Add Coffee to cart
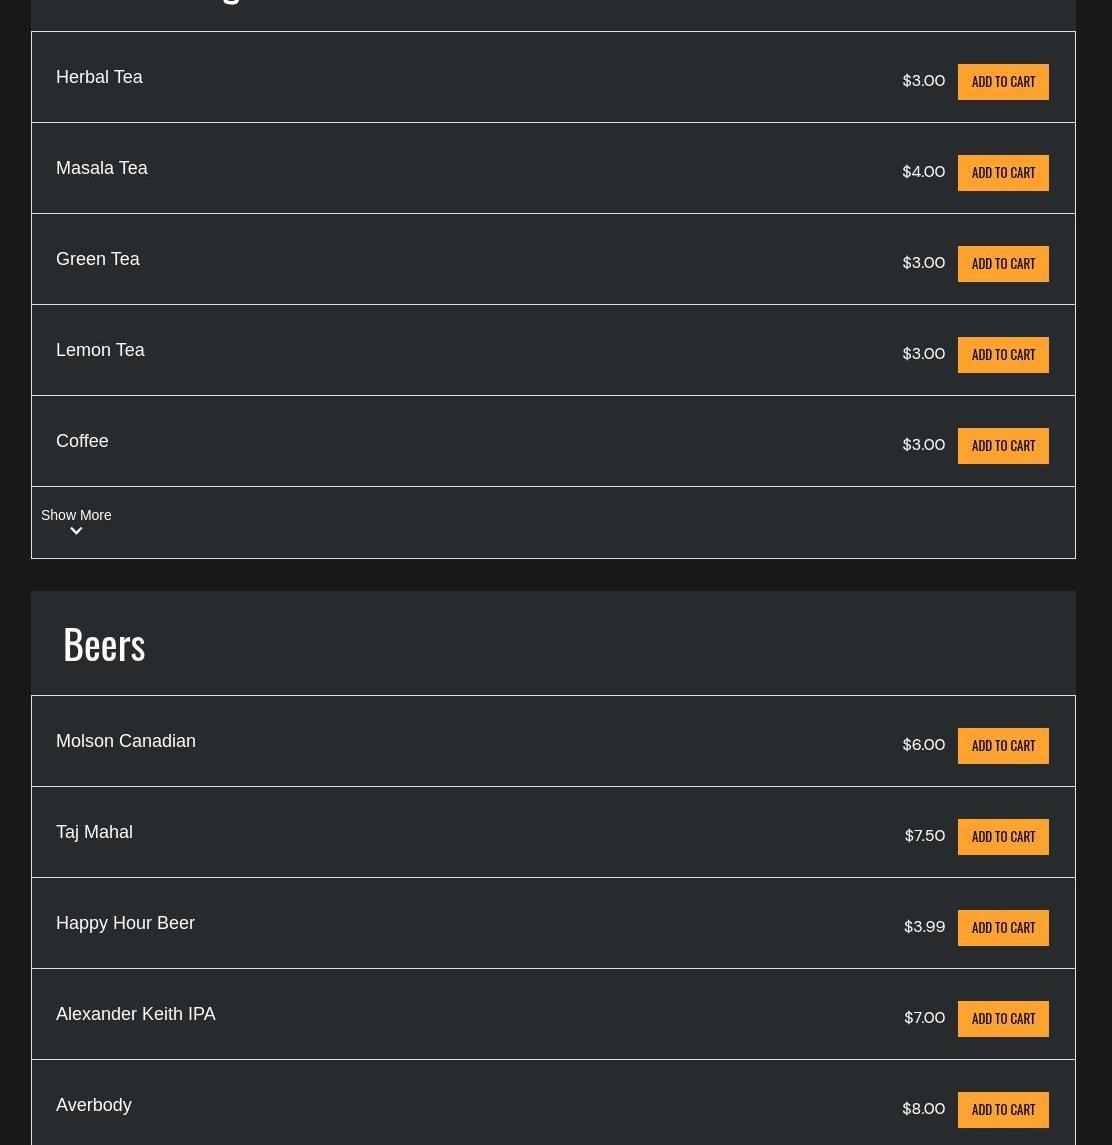The image size is (1112, 1145). click(x=1003, y=446)
